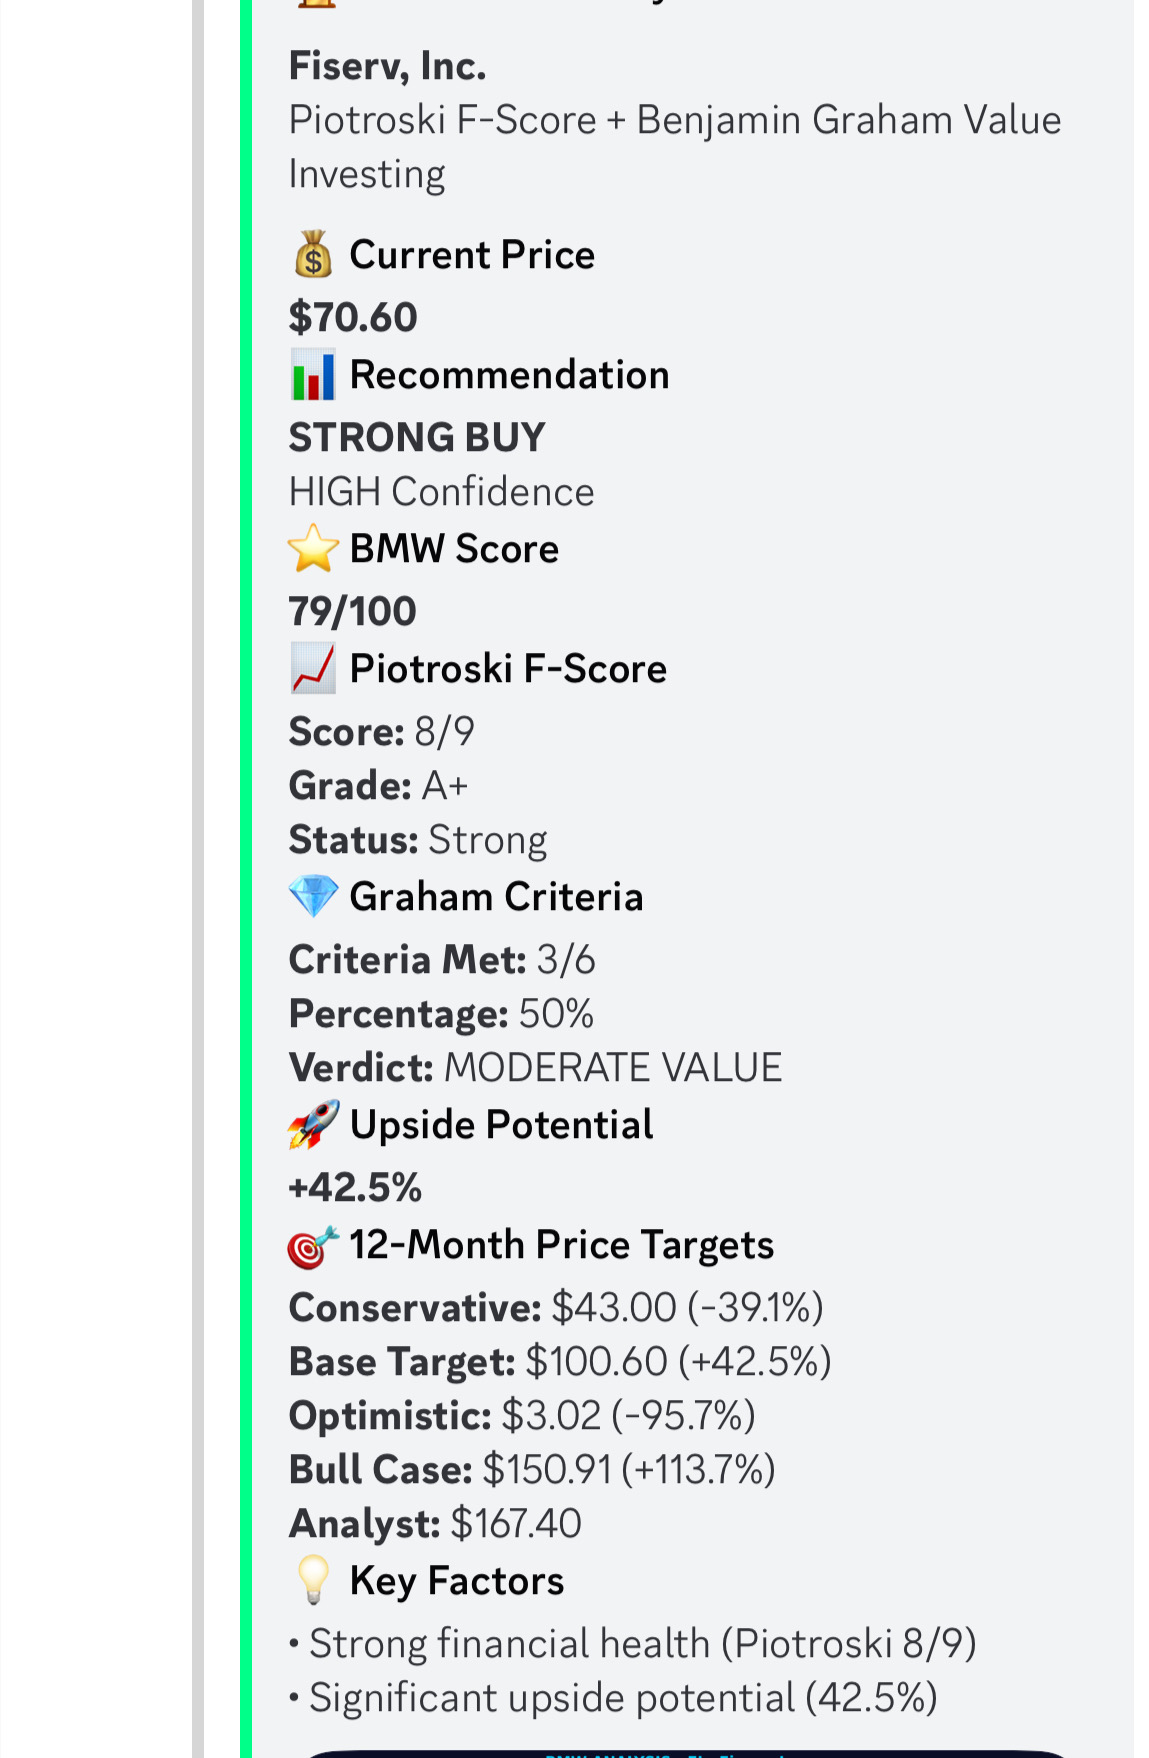Click the rocket emoji by Upside Potential

coord(313,1125)
